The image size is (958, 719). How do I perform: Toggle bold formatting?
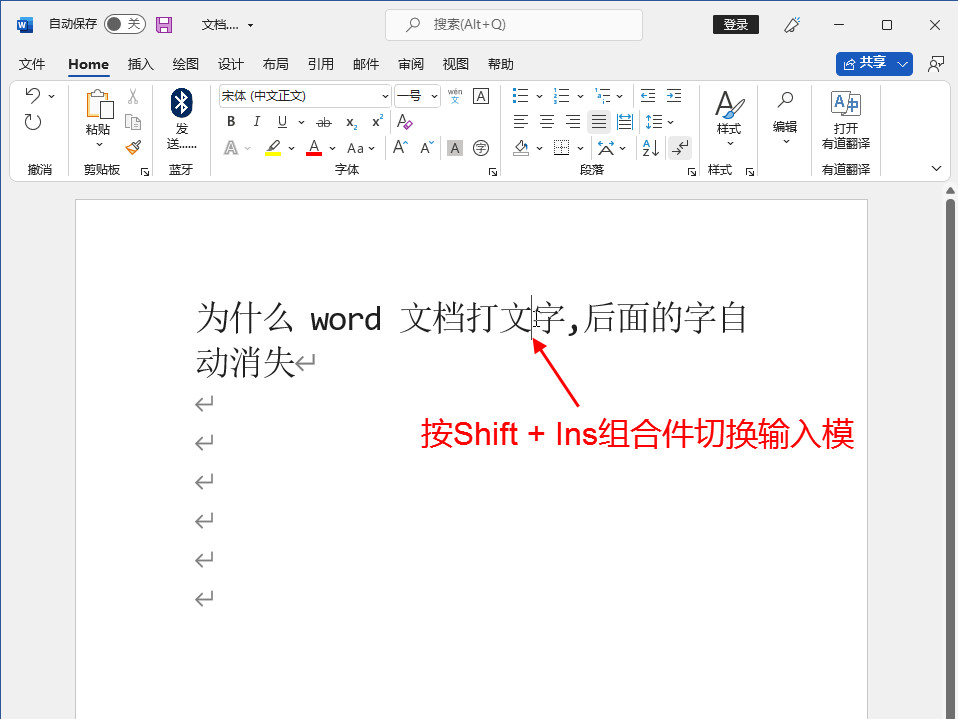(x=231, y=122)
